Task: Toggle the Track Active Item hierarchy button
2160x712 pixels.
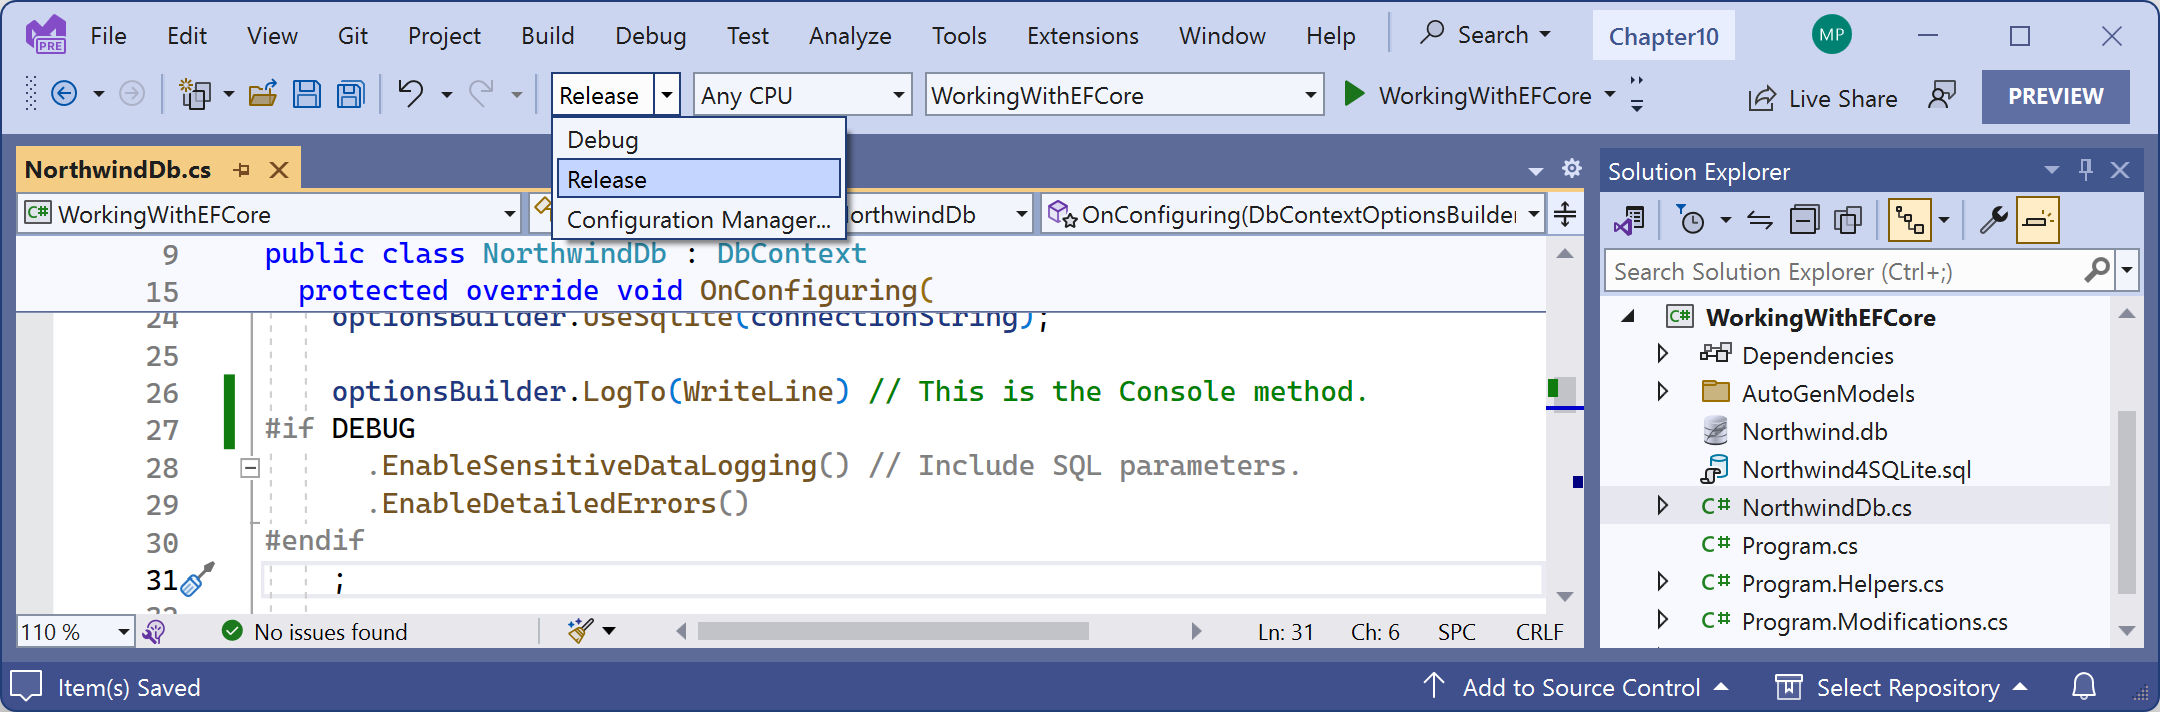Action: point(1909,220)
